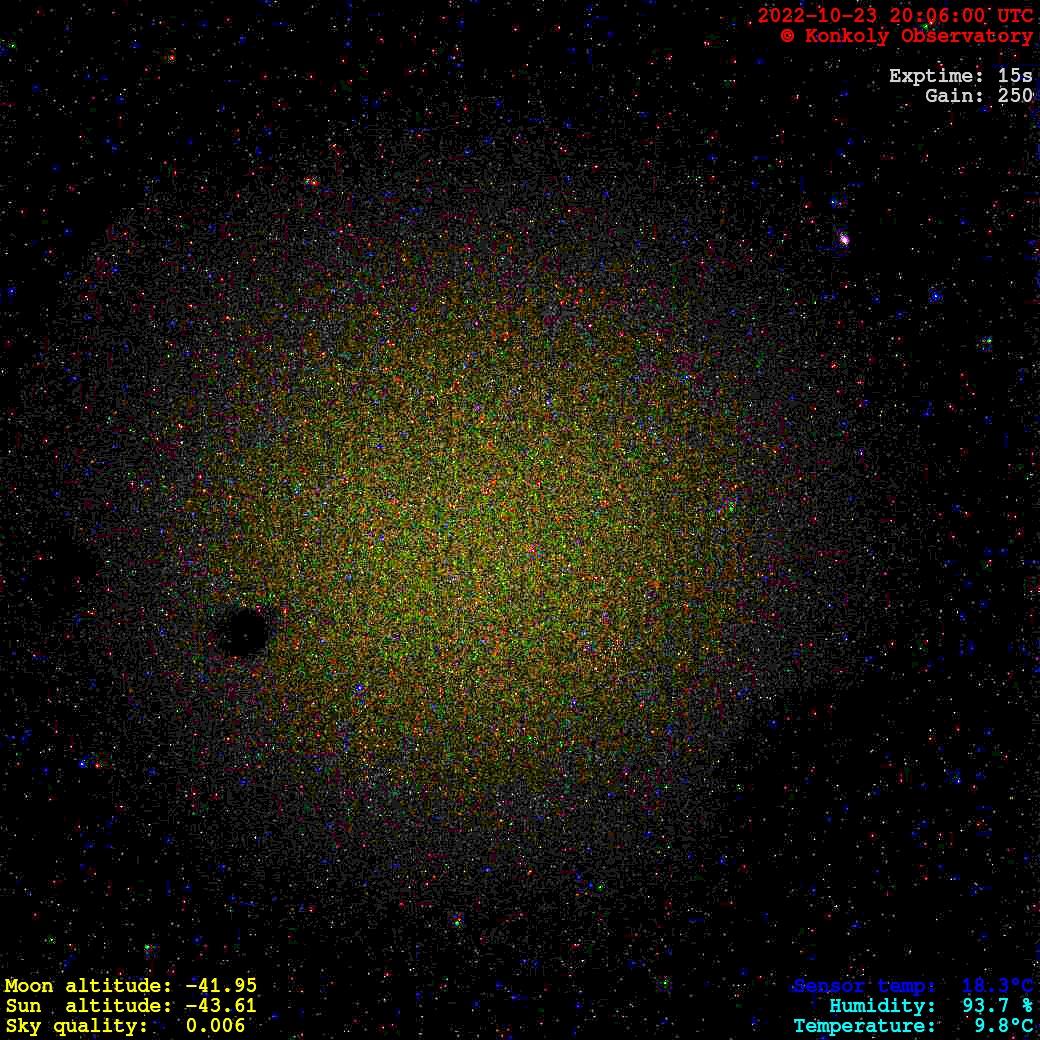1040x1040 pixels.
Task: Select the Sun altitude value -43.61
Action: pyautogui.click(x=221, y=1006)
